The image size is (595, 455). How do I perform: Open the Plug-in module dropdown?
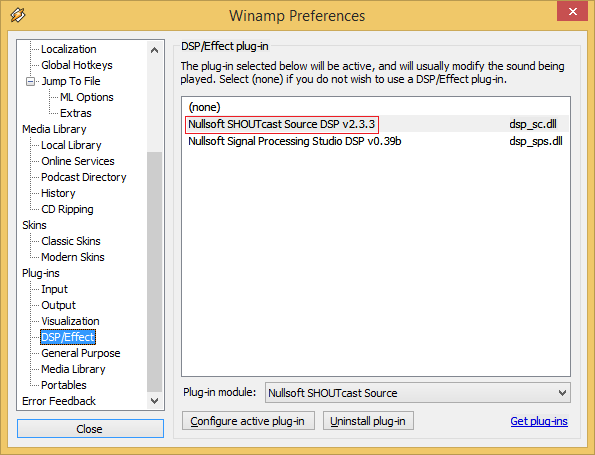coord(417,393)
